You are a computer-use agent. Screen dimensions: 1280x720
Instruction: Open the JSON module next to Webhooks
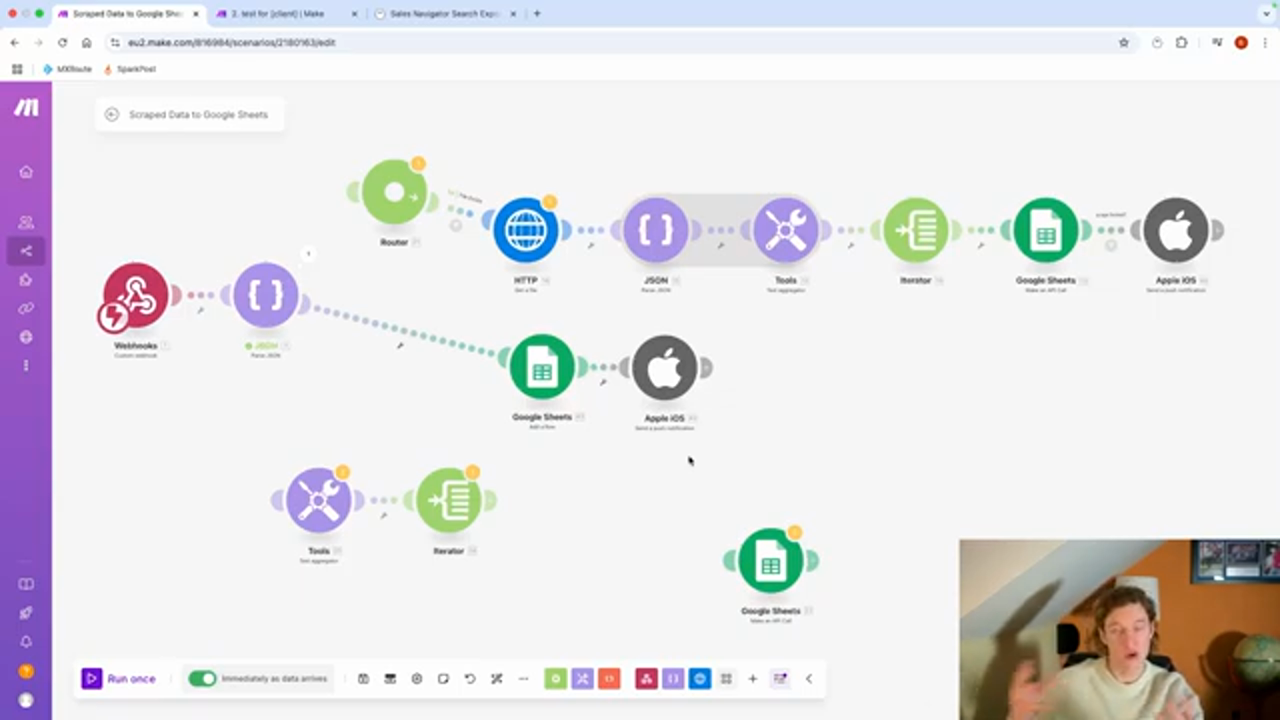point(266,296)
